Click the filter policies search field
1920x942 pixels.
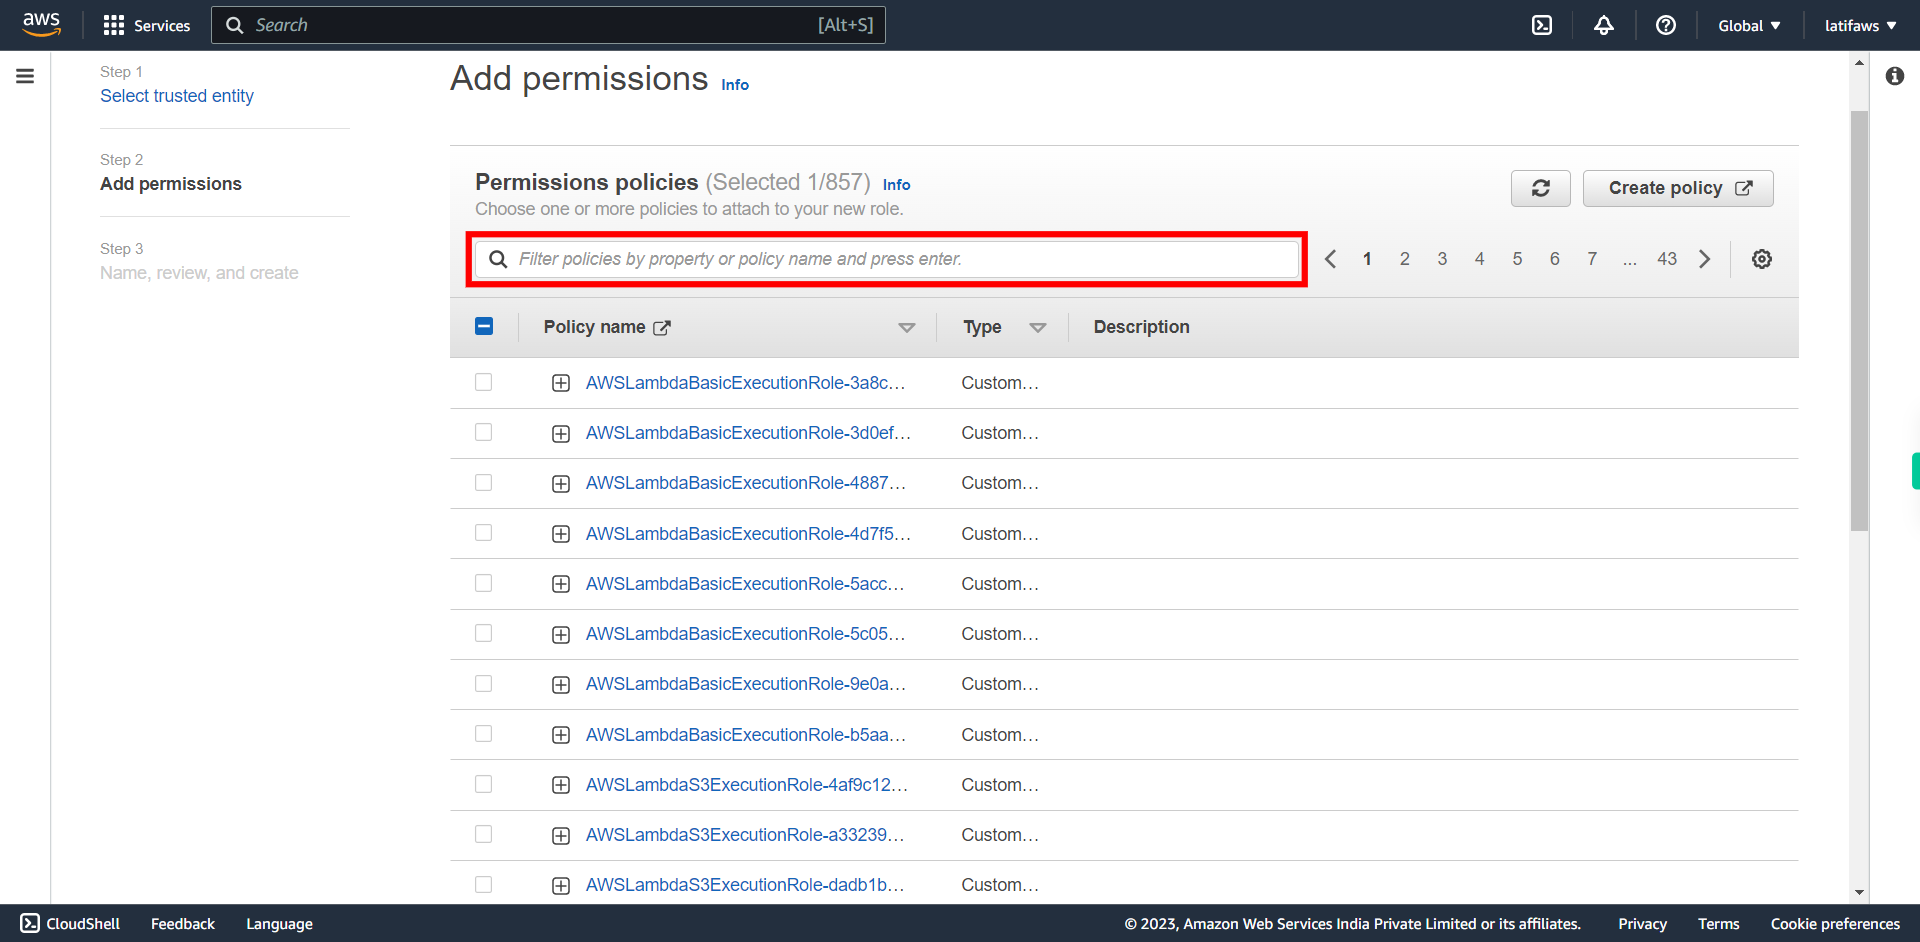[887, 259]
